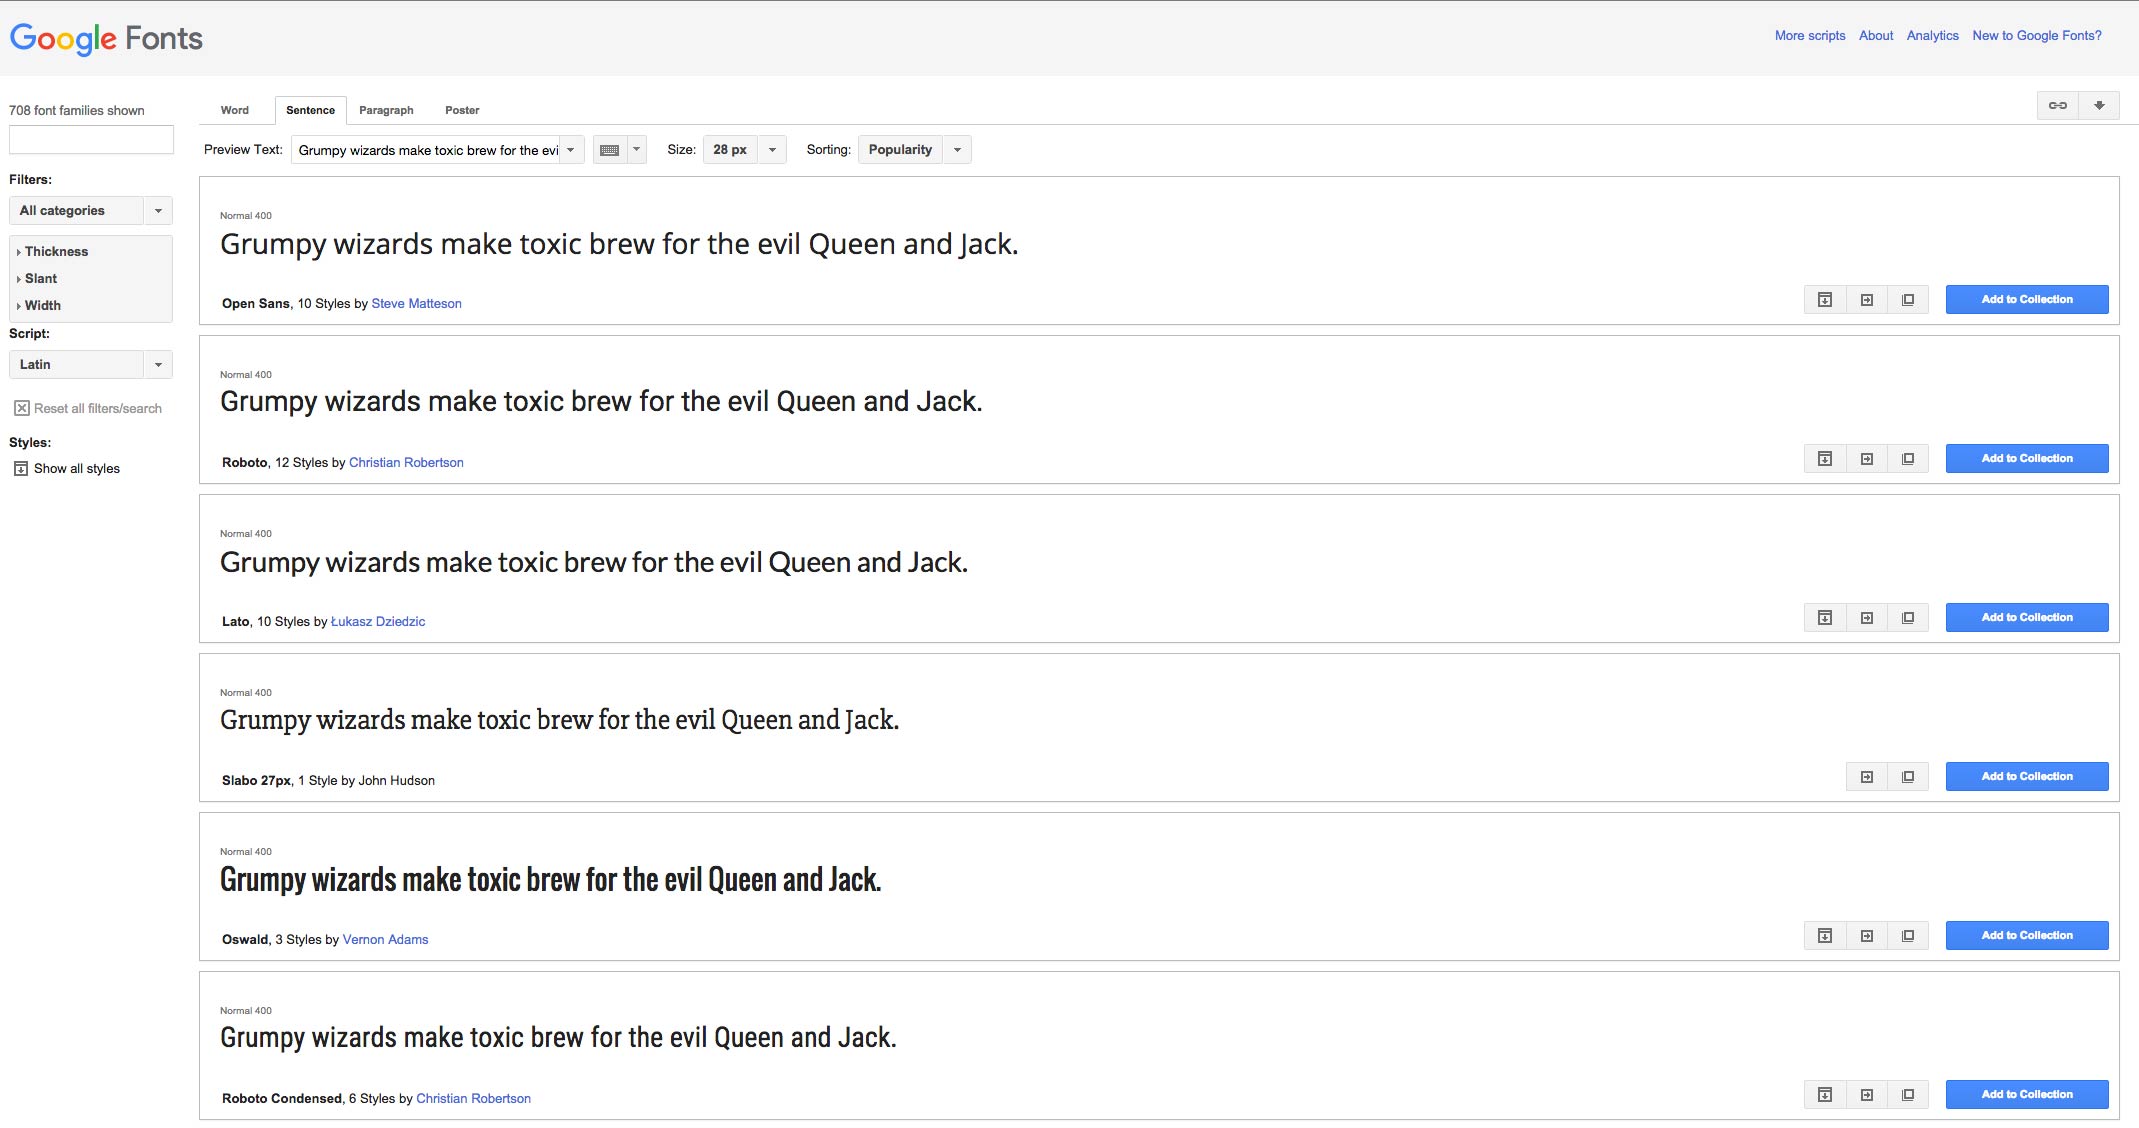Add Lato to Collection
This screenshot has width=2139, height=1128.
[x=2027, y=618]
